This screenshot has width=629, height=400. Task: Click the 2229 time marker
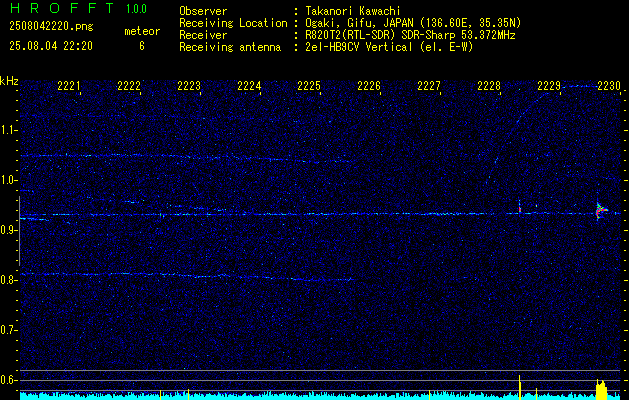(548, 86)
